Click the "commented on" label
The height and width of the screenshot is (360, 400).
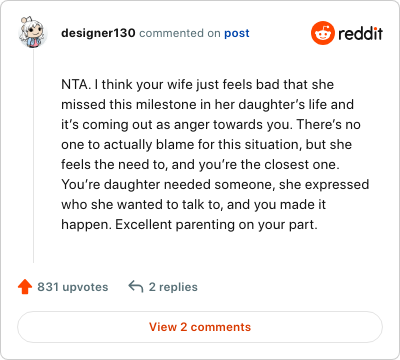pyautogui.click(x=180, y=33)
